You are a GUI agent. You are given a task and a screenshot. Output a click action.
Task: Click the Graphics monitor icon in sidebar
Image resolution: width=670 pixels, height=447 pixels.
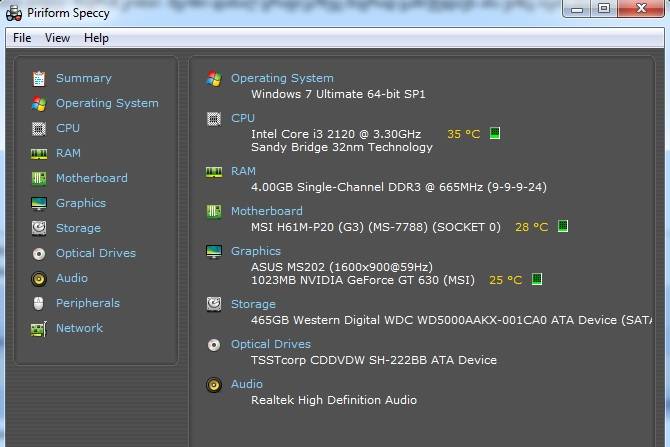(x=39, y=203)
